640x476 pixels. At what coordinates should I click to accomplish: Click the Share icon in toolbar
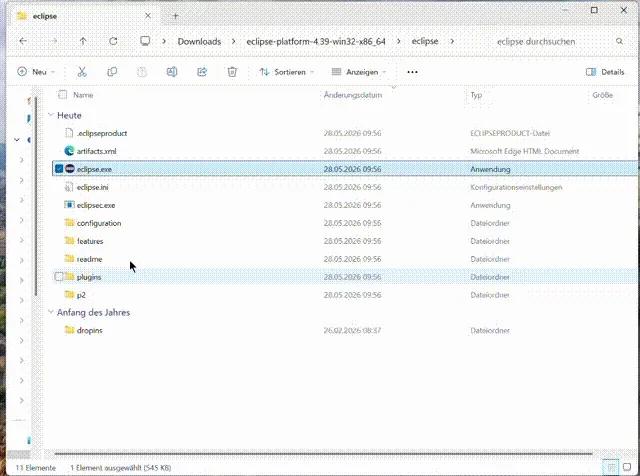(x=202, y=72)
